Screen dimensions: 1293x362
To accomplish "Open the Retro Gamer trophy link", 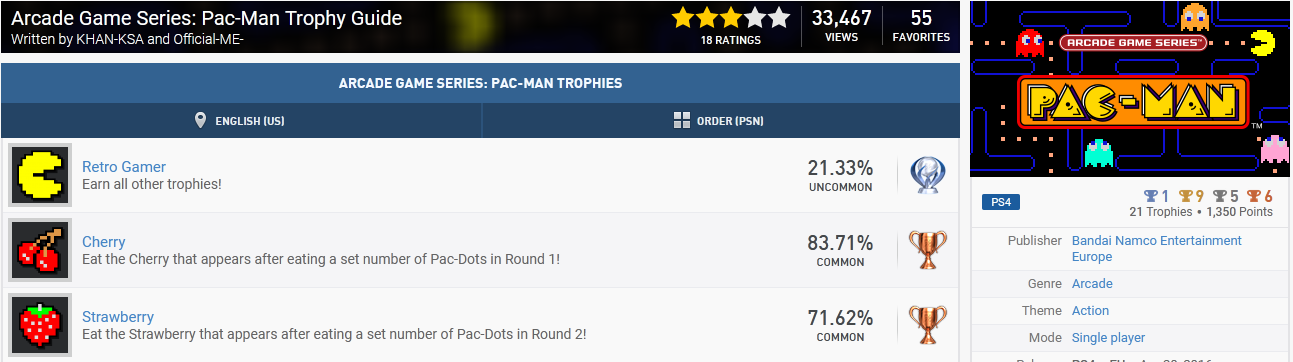I will pyautogui.click(x=124, y=167).
